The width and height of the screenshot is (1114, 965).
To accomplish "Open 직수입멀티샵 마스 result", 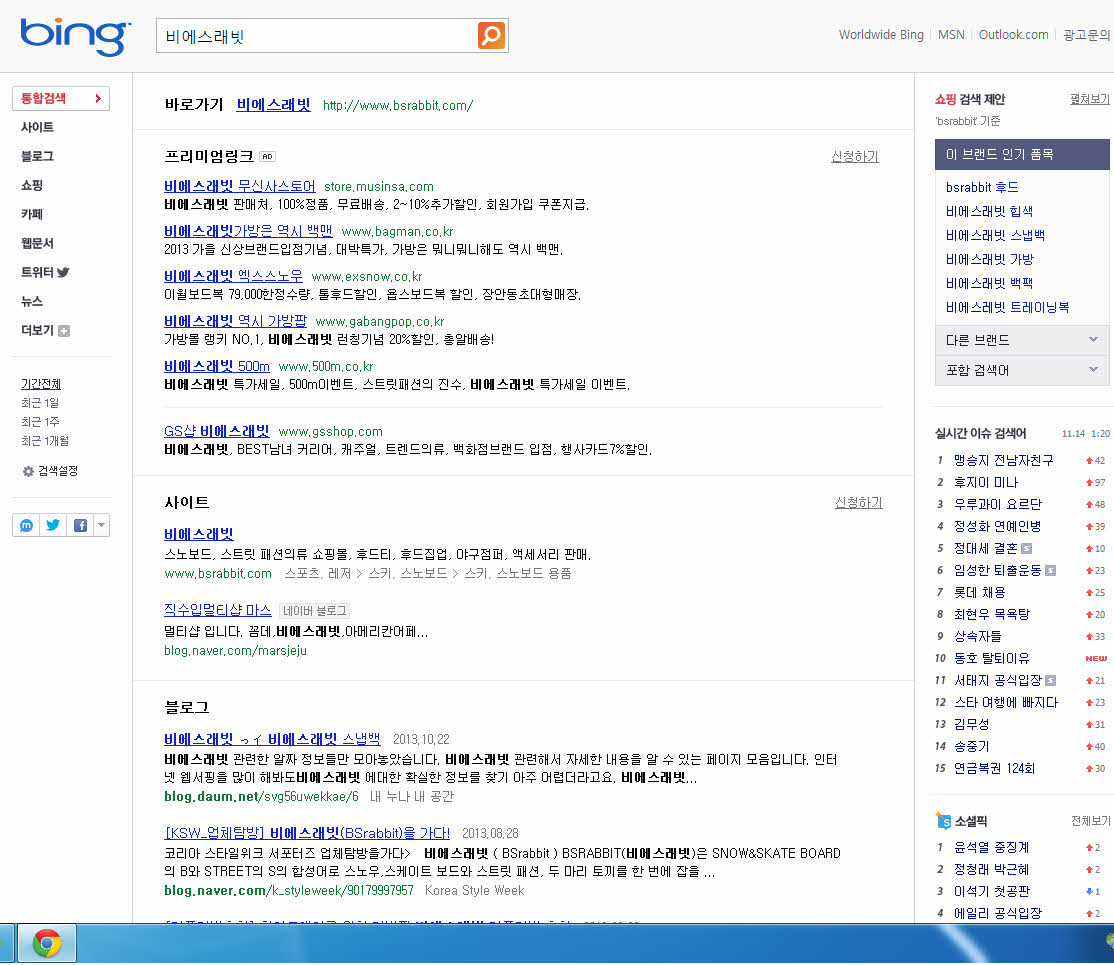I will coord(217,610).
